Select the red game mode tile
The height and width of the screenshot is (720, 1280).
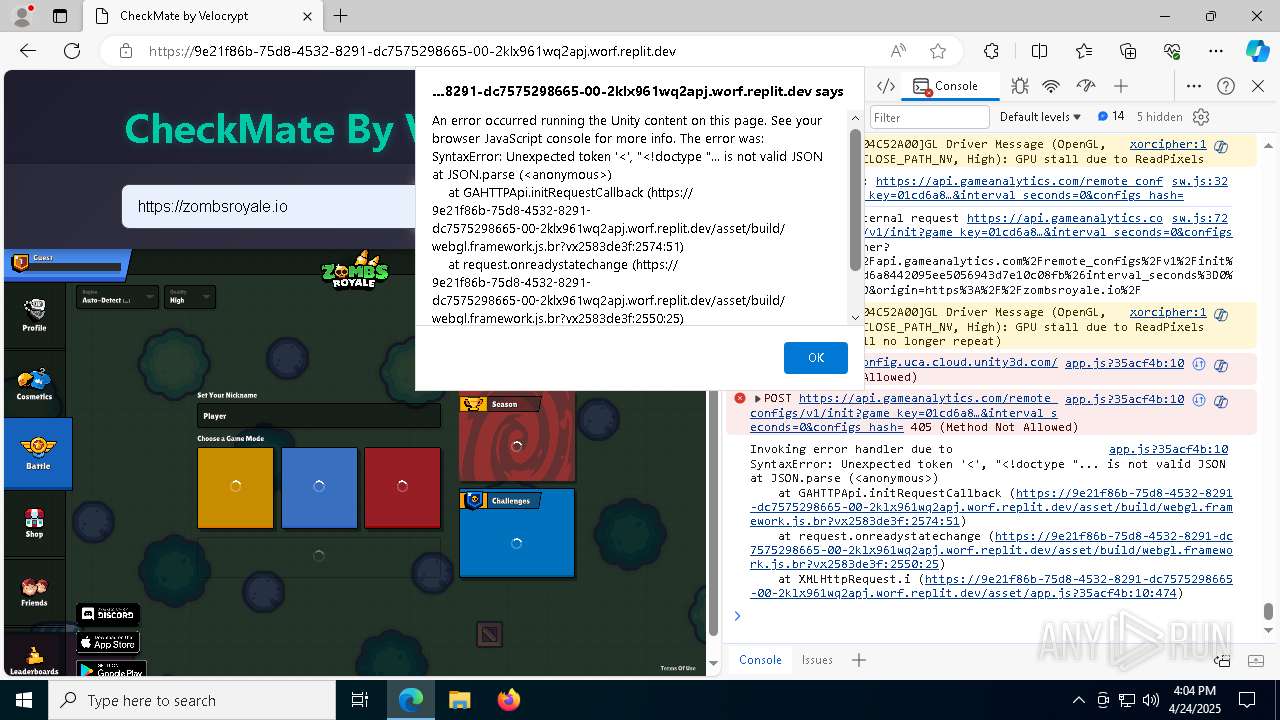point(402,487)
